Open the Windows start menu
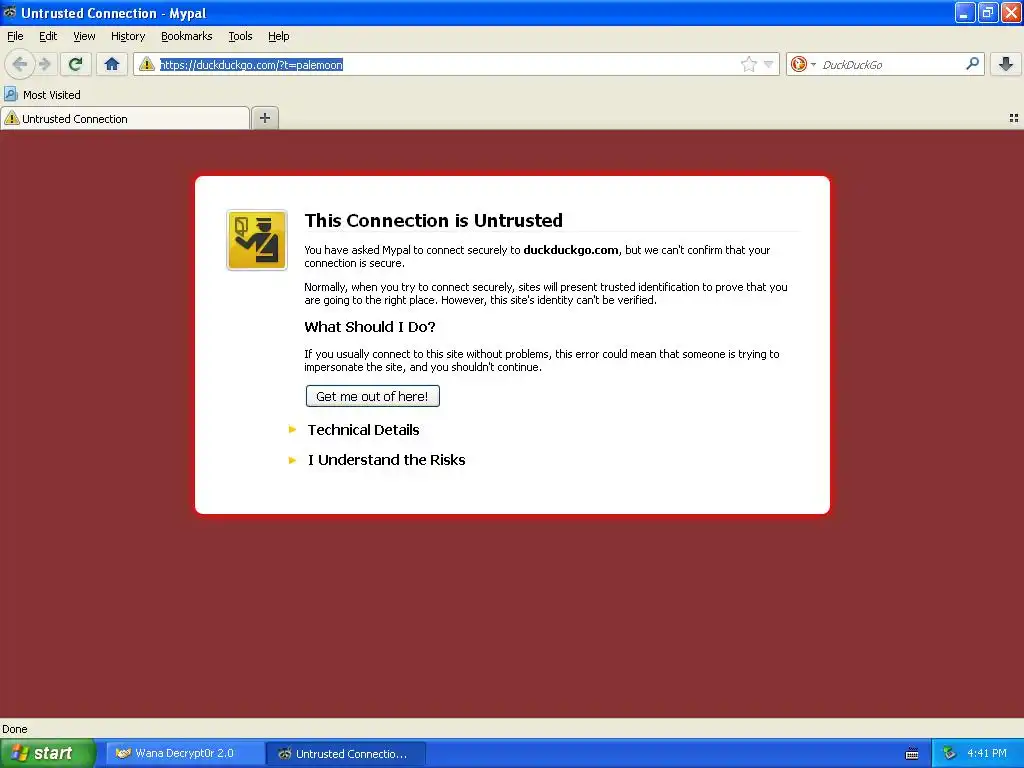1024x768 pixels. click(47, 753)
